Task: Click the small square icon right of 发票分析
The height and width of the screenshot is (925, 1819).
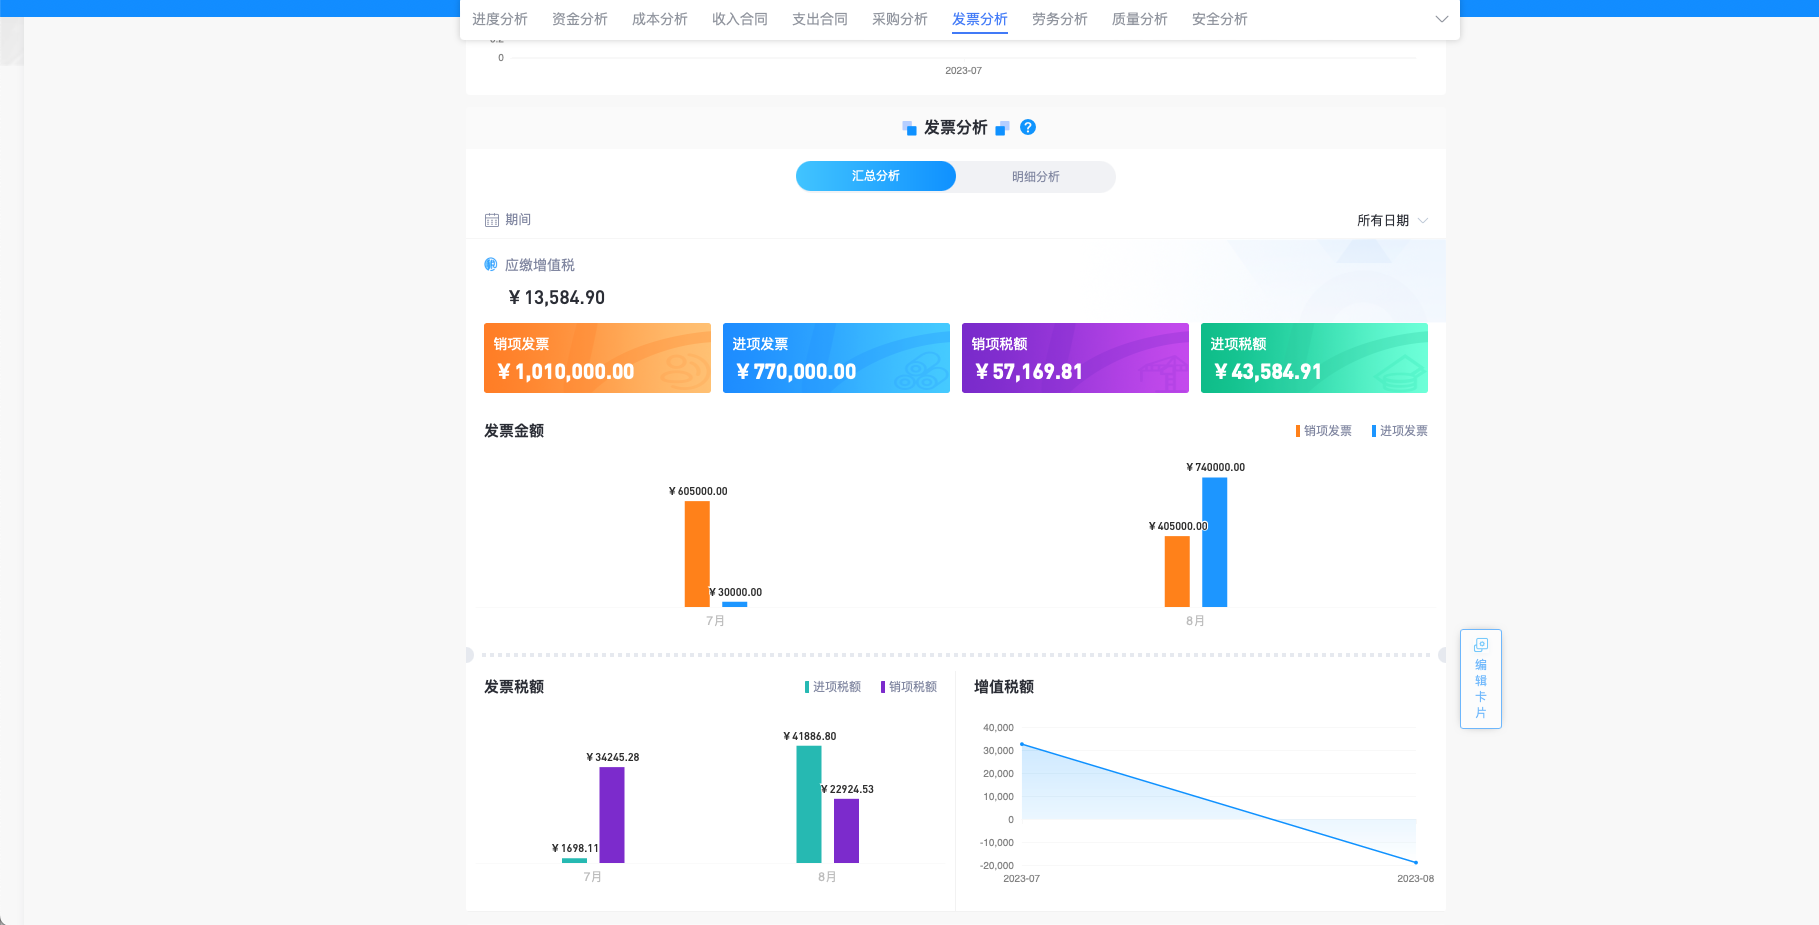Action: click(x=1002, y=128)
